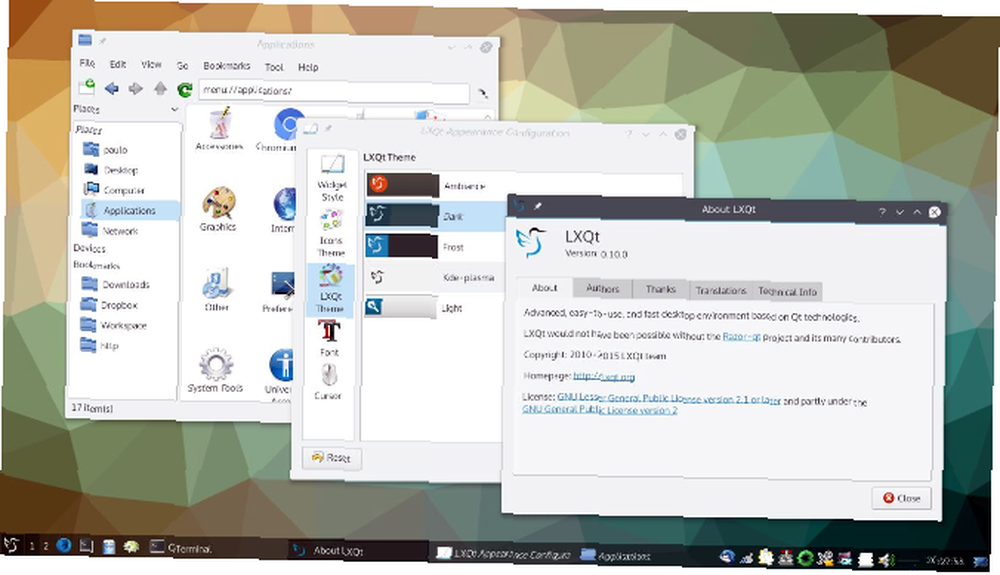Click the show desktop icon at panel's right end

tap(980, 561)
